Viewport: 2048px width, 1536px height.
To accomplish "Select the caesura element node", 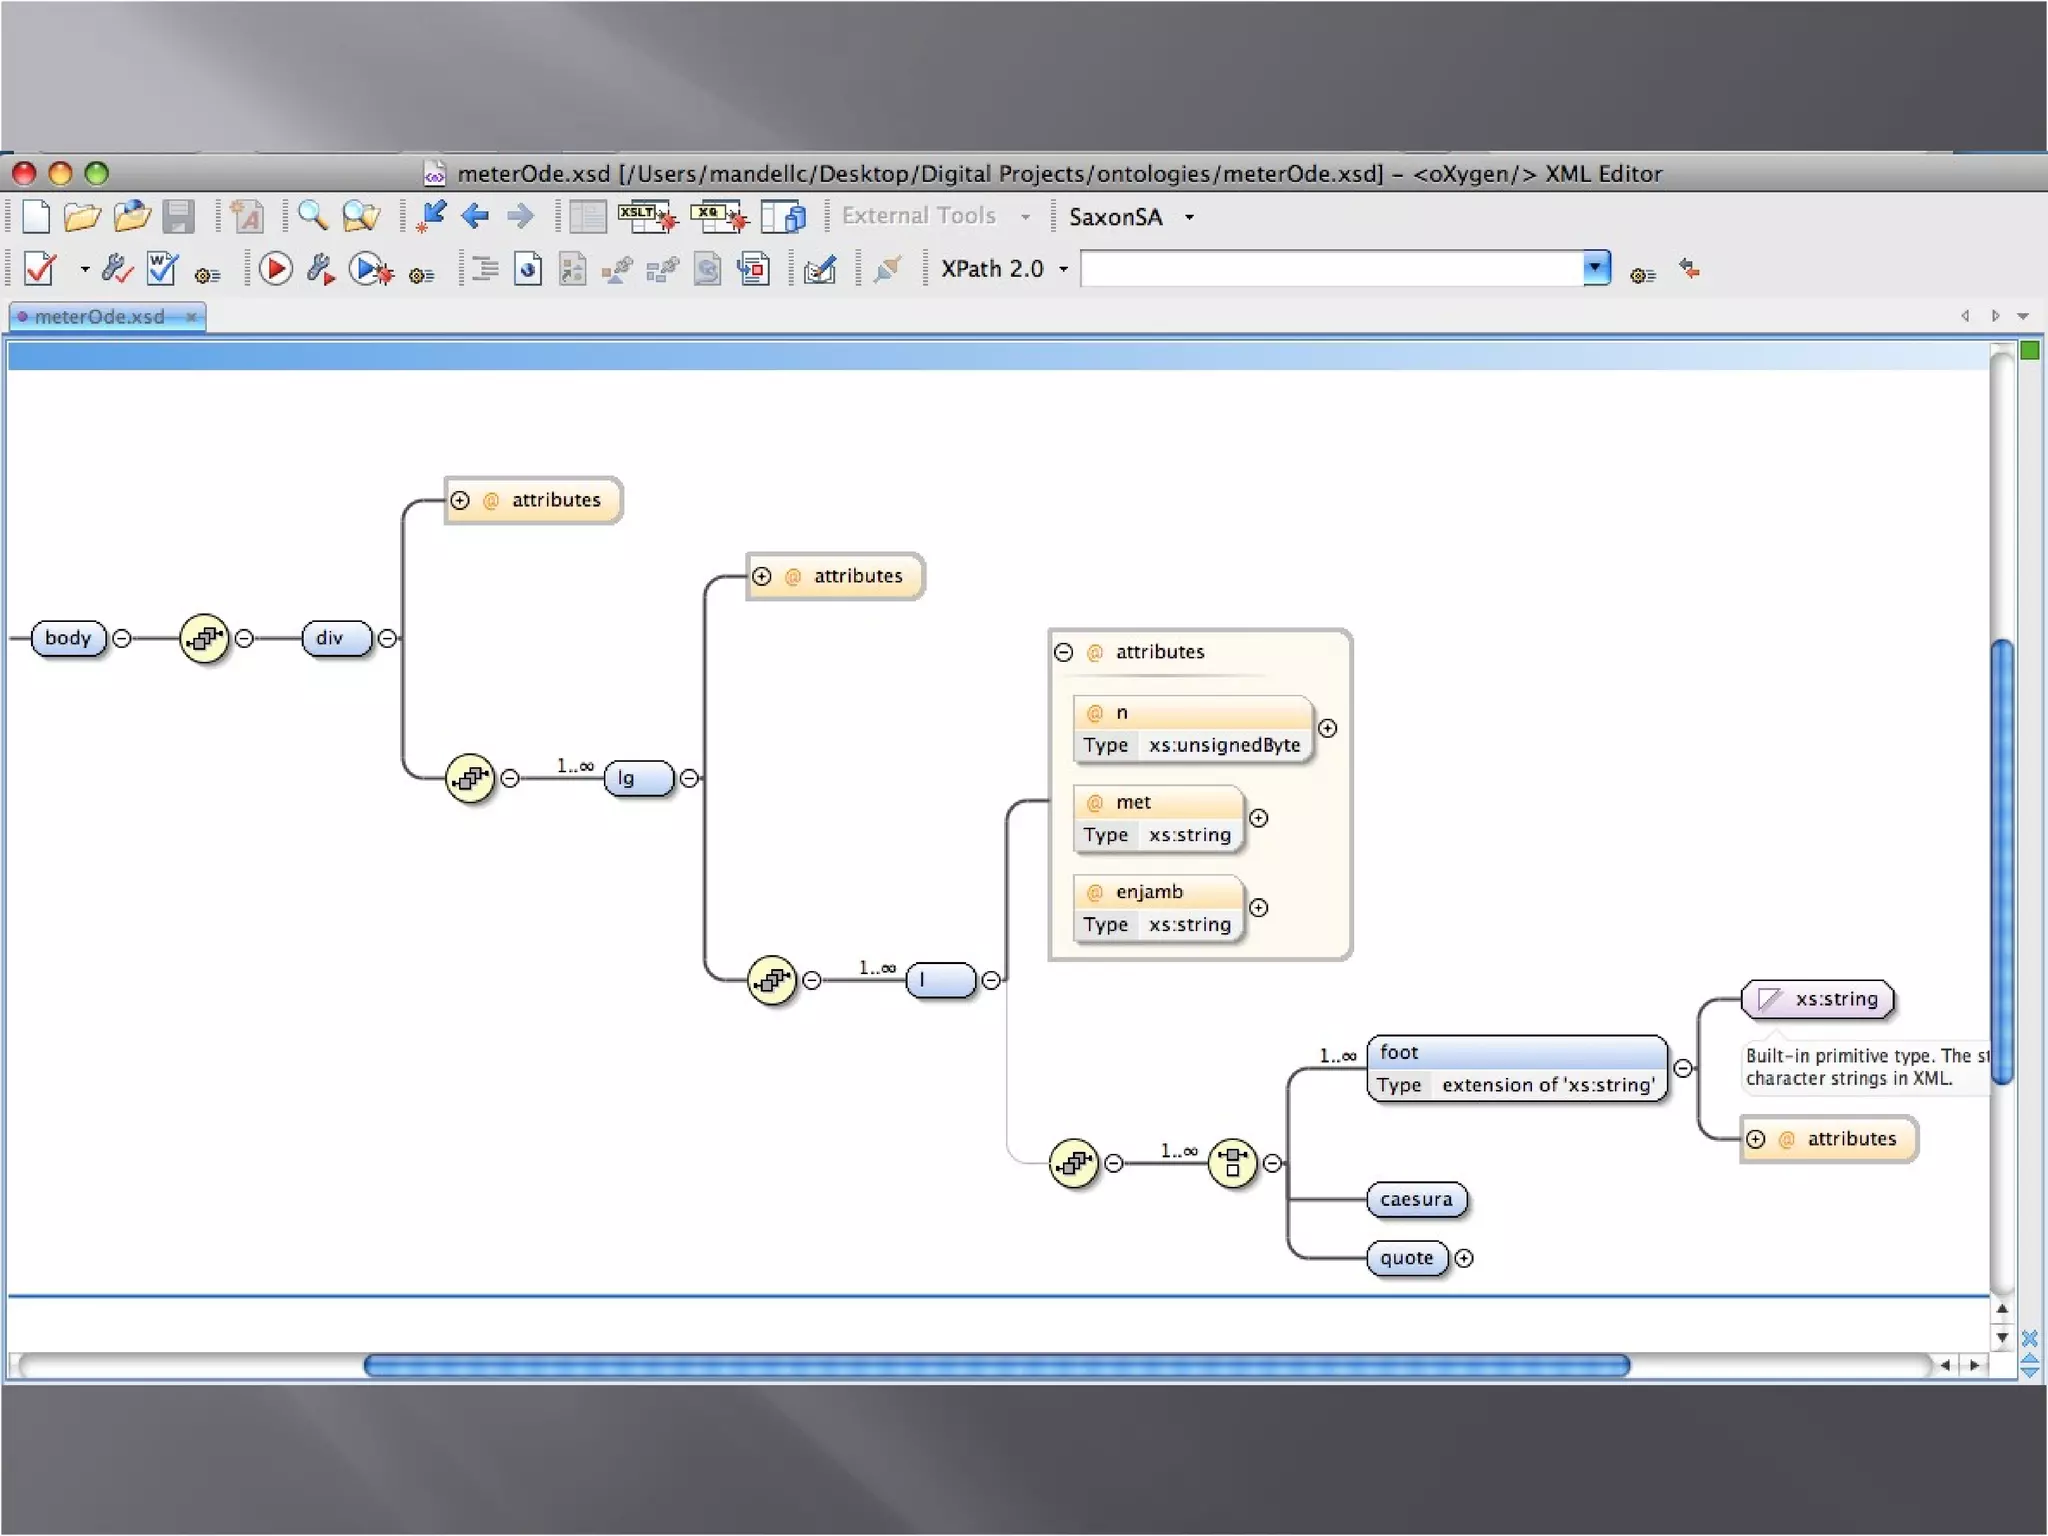I will (x=1415, y=1199).
